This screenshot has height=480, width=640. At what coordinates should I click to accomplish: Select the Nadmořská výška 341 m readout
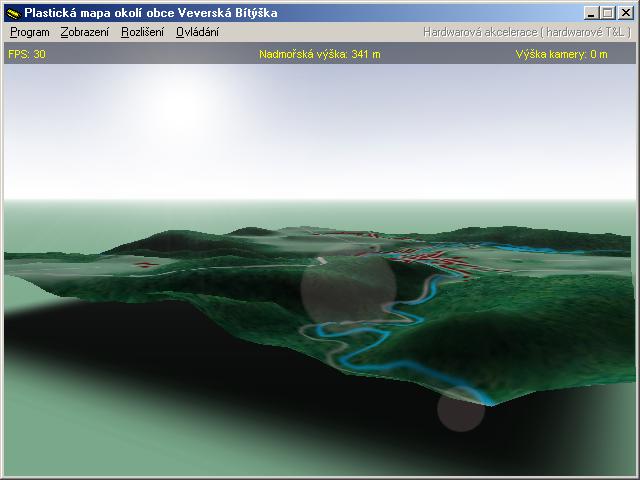[319, 54]
